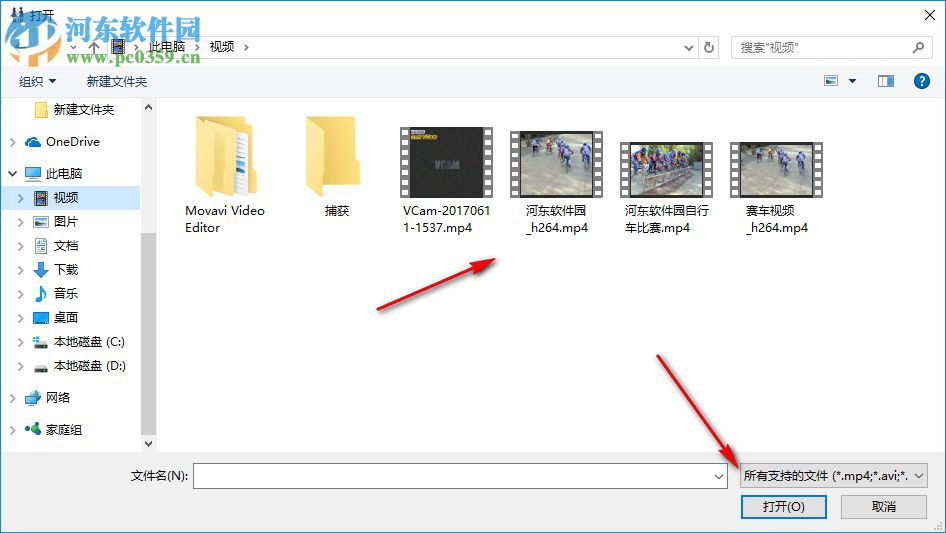Expand the 视频 tree node
Viewport: 946px width, 533px height.
(x=21, y=198)
